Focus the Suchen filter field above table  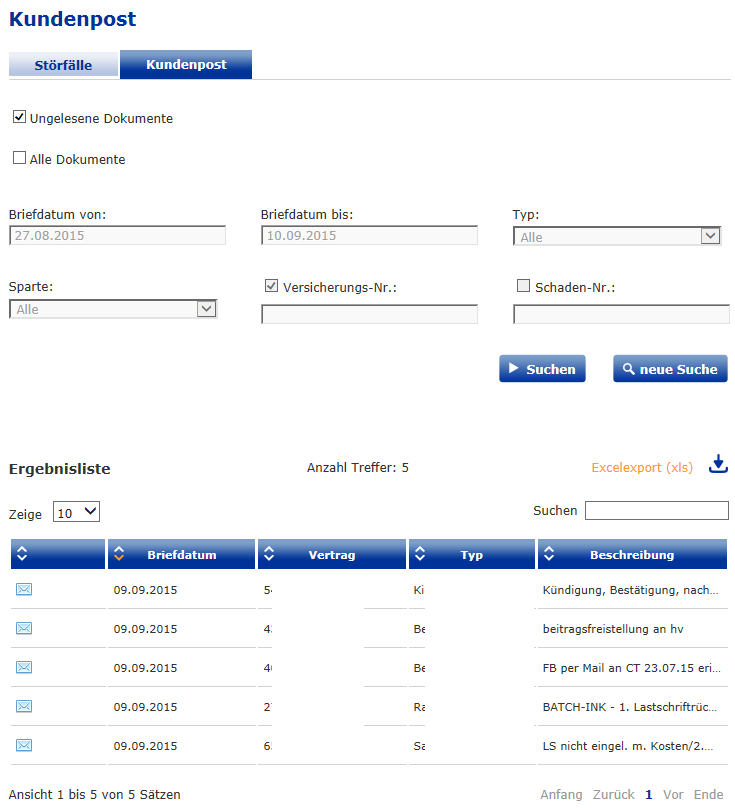click(x=656, y=511)
